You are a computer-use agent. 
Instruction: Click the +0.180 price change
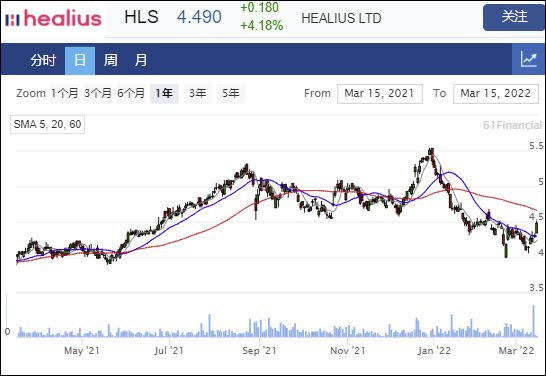pos(260,7)
